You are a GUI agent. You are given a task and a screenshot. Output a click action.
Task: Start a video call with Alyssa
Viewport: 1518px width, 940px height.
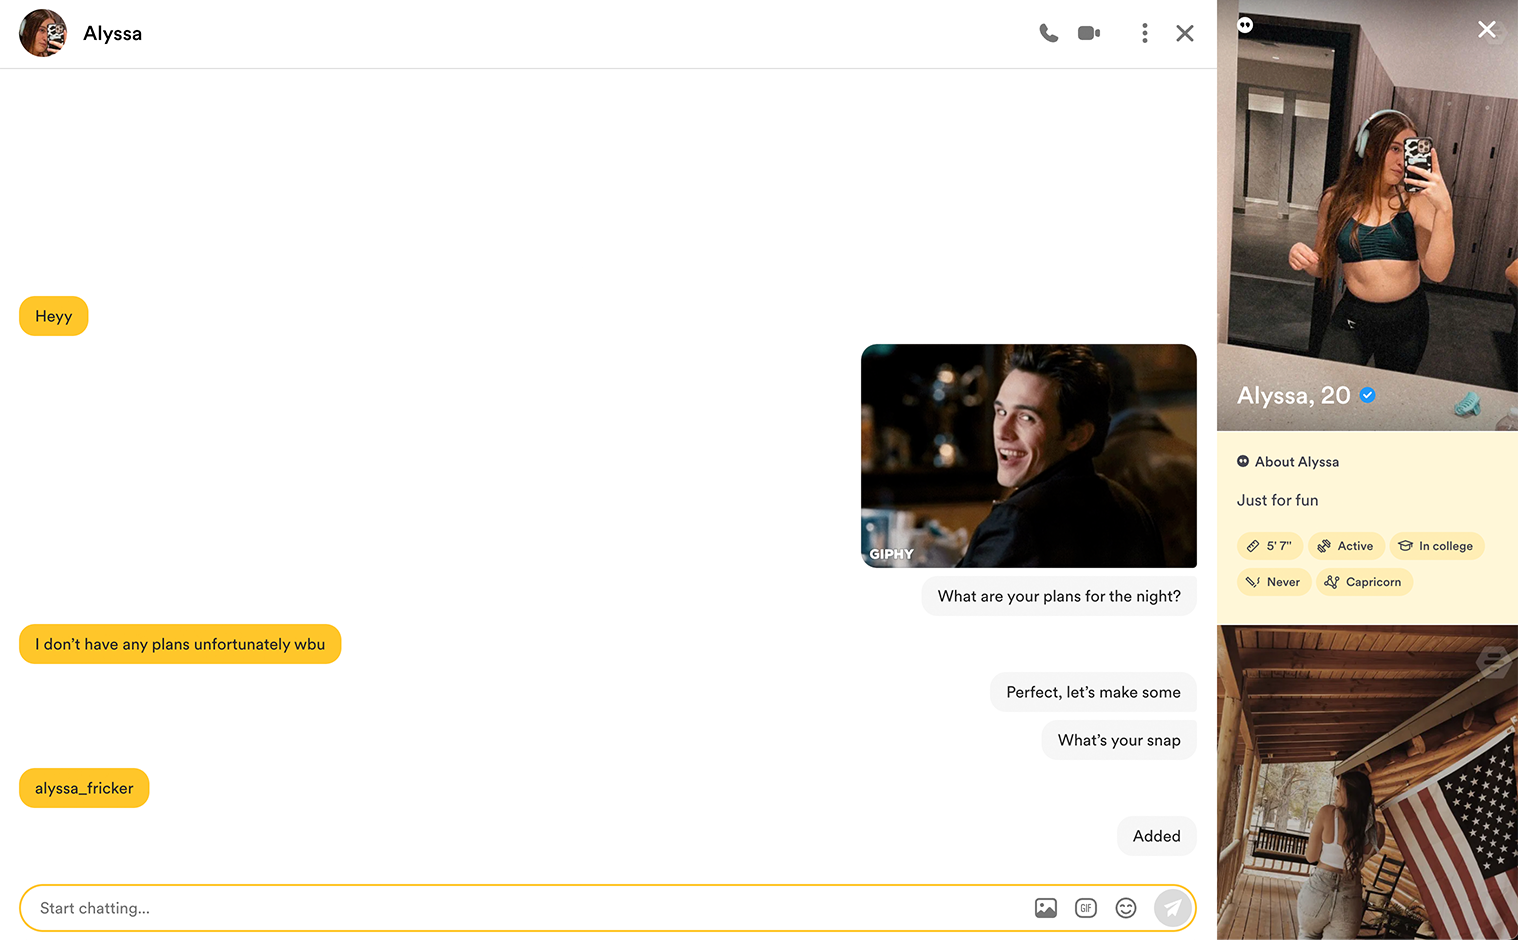tap(1089, 33)
